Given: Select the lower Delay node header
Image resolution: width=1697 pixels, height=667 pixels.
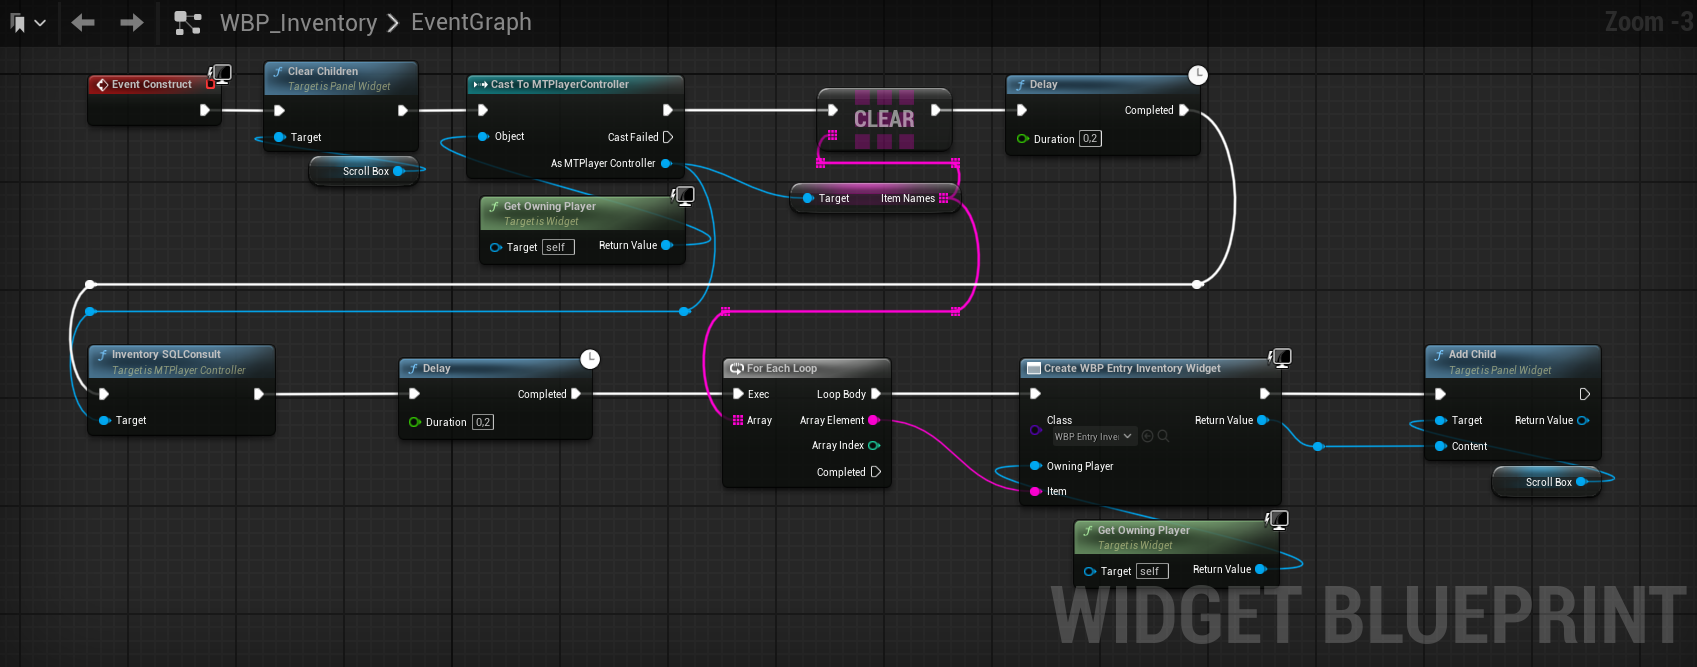Looking at the screenshot, I should 495,369.
